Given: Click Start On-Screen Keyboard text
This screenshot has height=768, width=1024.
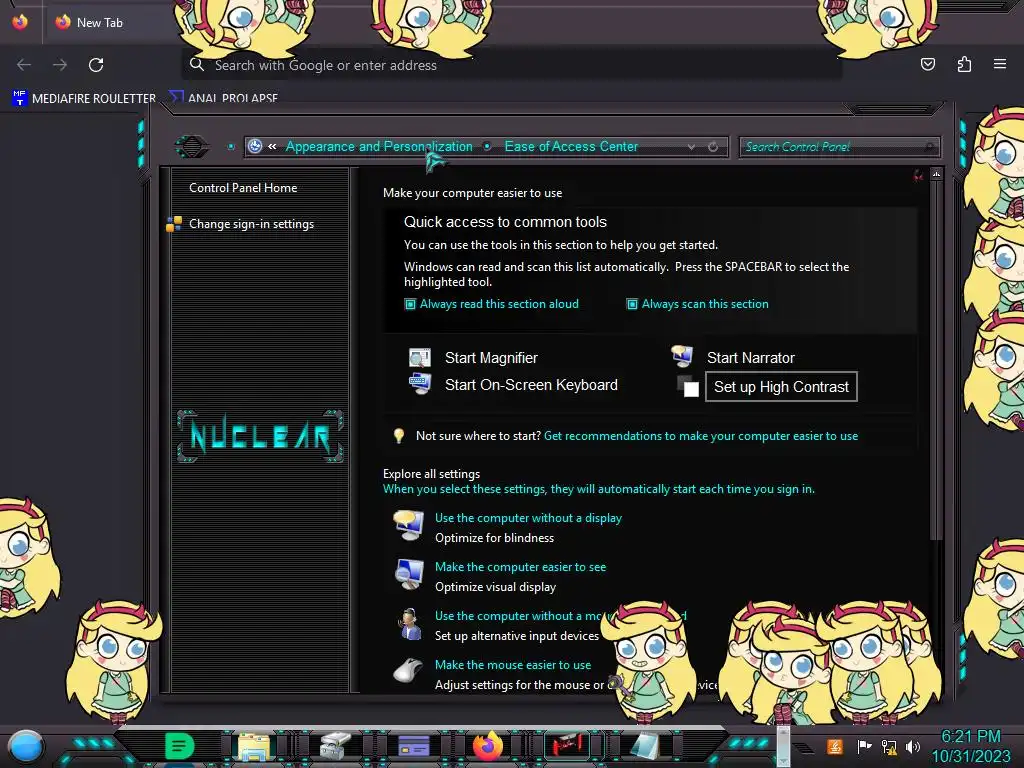Looking at the screenshot, I should 531,385.
